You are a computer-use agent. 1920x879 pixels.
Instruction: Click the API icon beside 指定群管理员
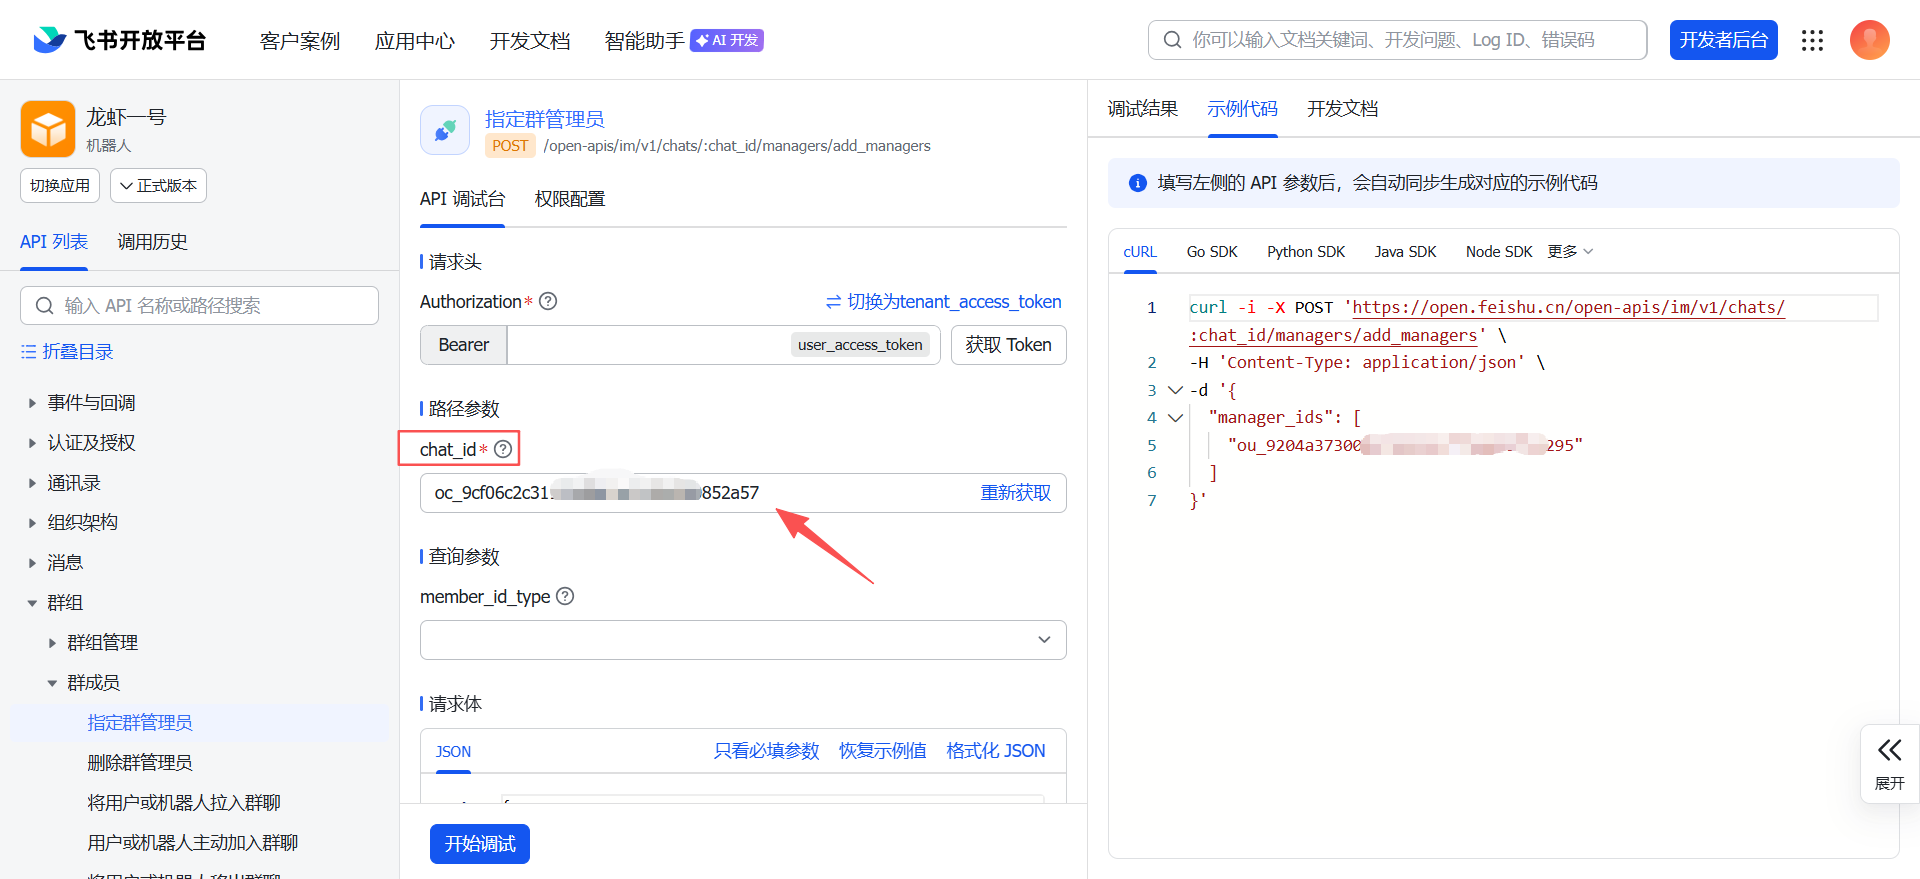coord(445,130)
